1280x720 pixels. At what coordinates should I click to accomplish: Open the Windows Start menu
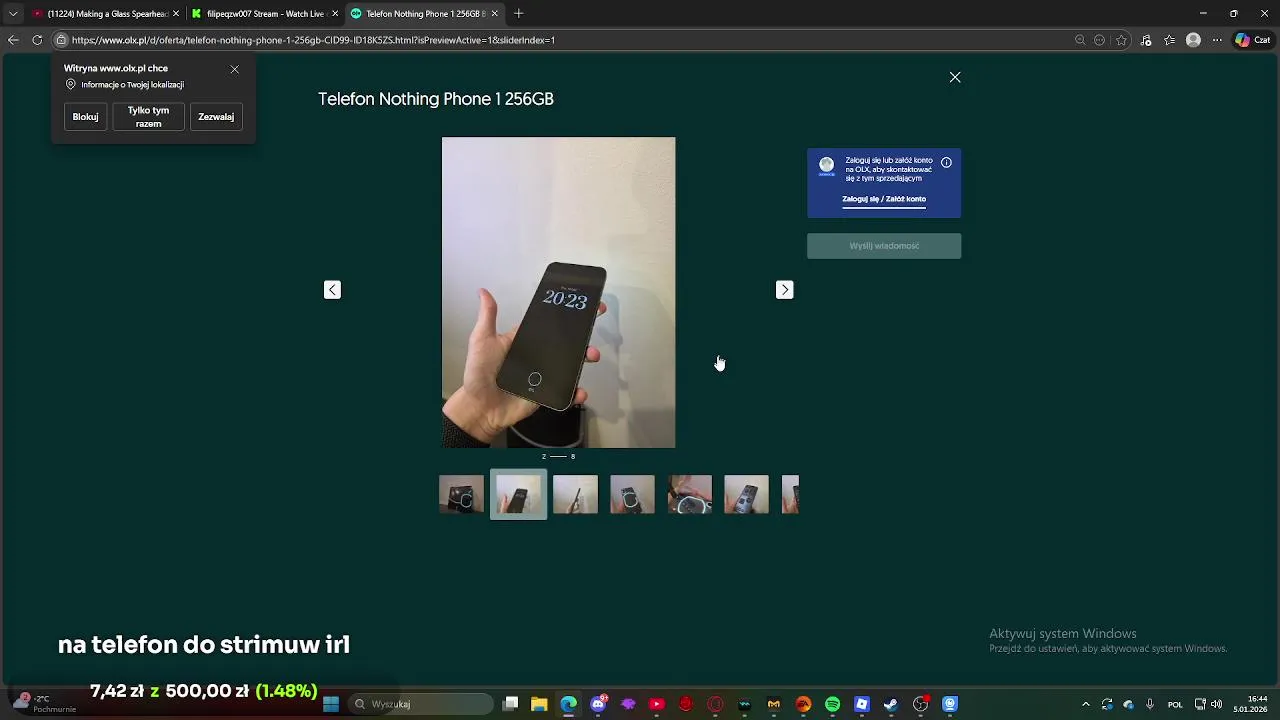point(331,704)
